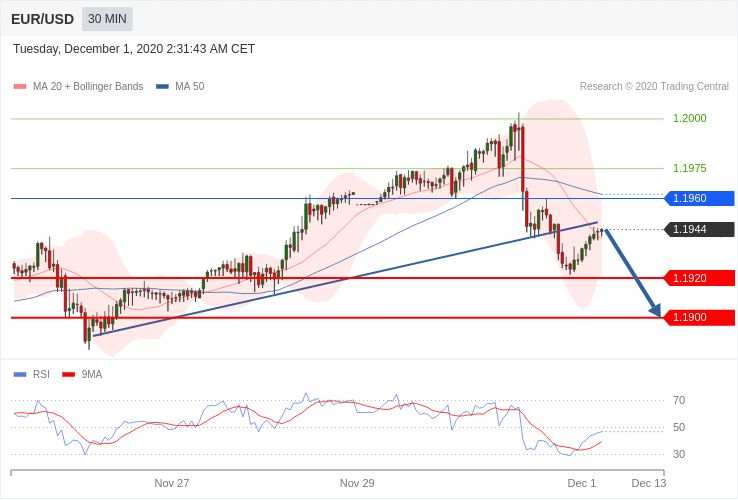The height and width of the screenshot is (500, 738).
Task: Click the RSI 30 level label
Action: 679,454
